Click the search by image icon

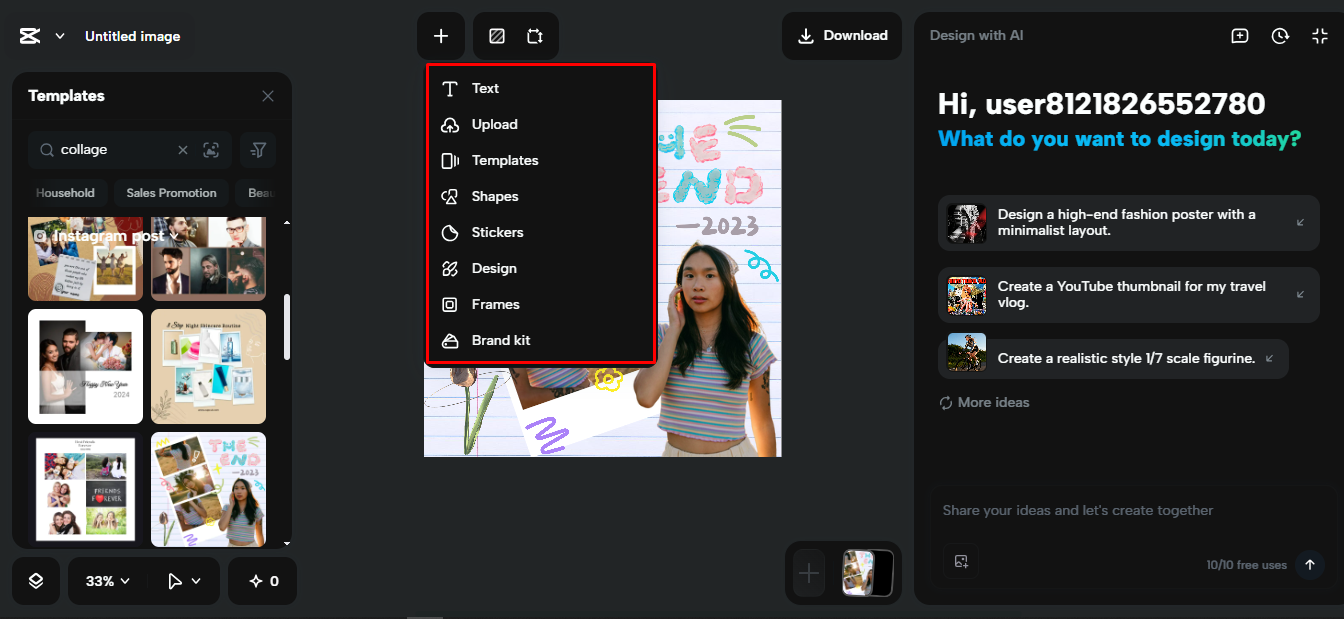click(211, 149)
